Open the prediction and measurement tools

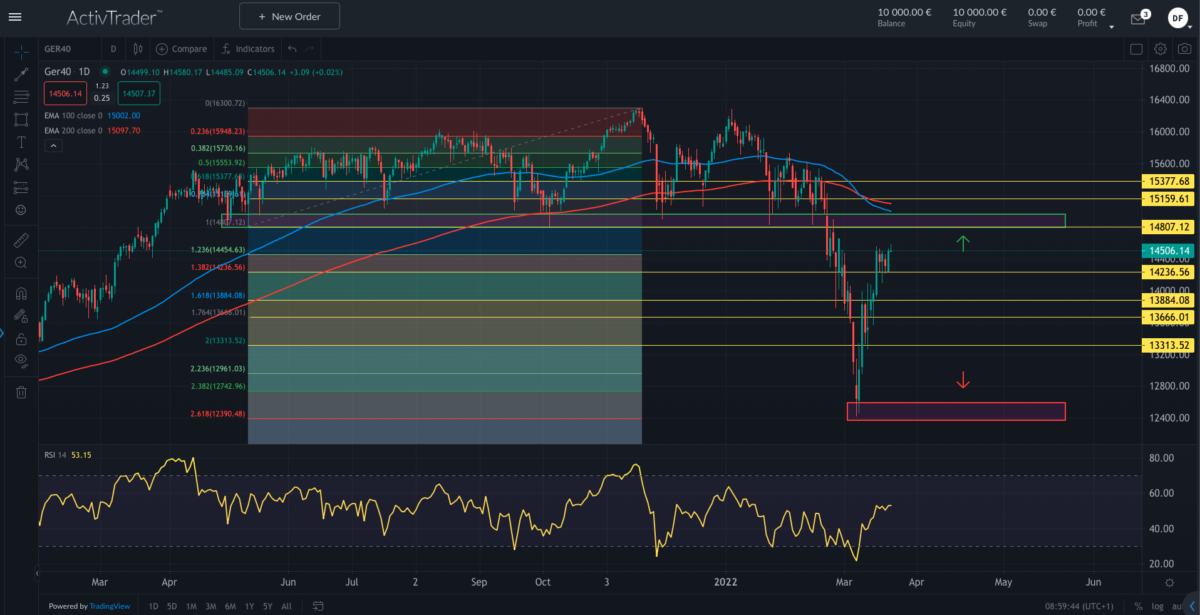[21, 187]
